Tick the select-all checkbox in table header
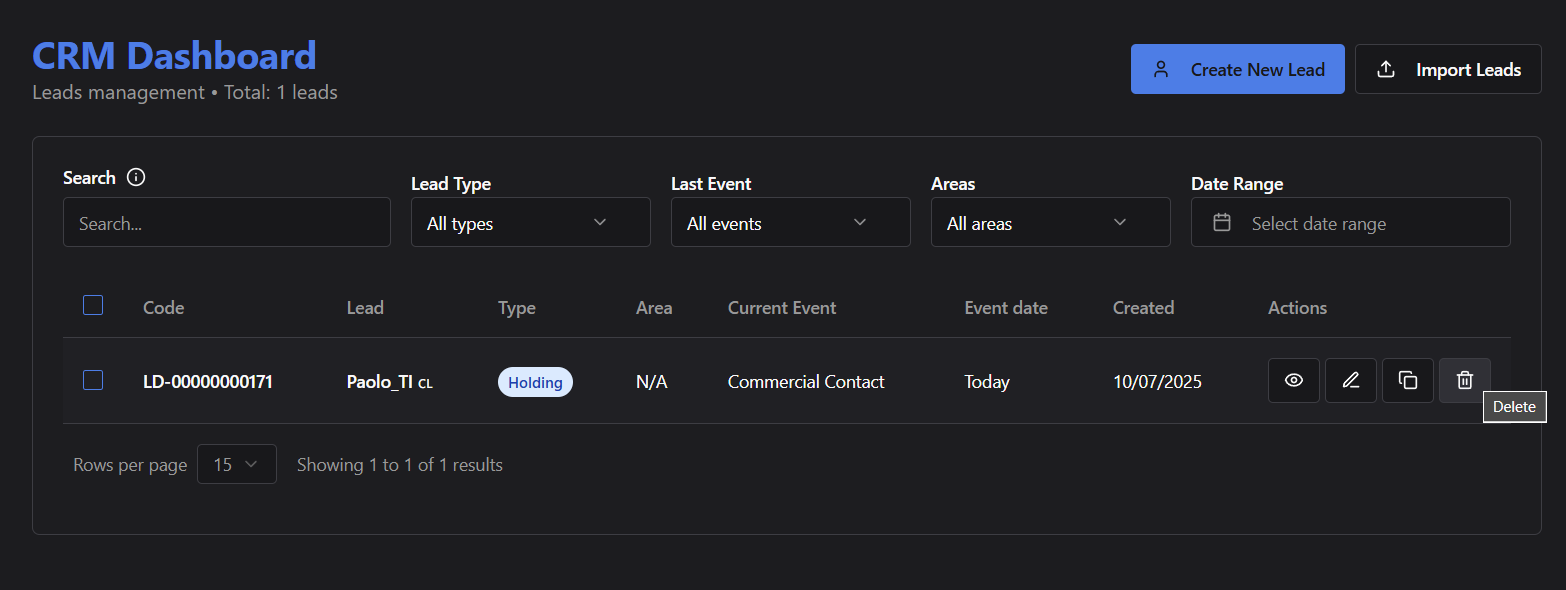Screen dimensions: 1566x590 point(93,306)
